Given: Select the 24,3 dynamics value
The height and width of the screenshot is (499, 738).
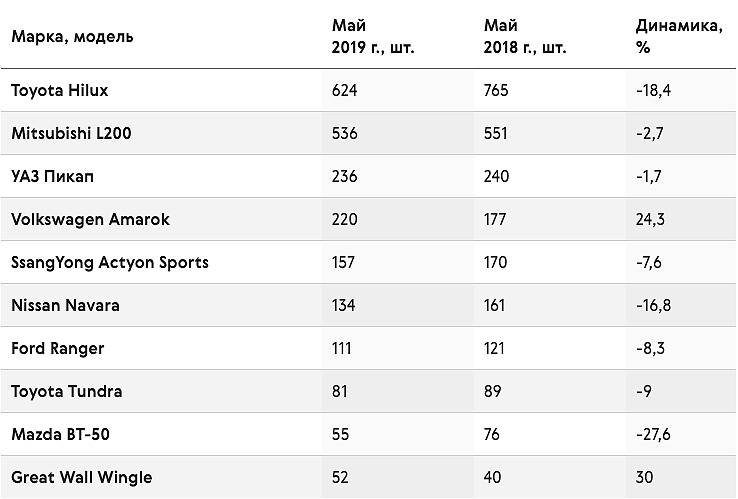Looking at the screenshot, I should click(x=650, y=219).
